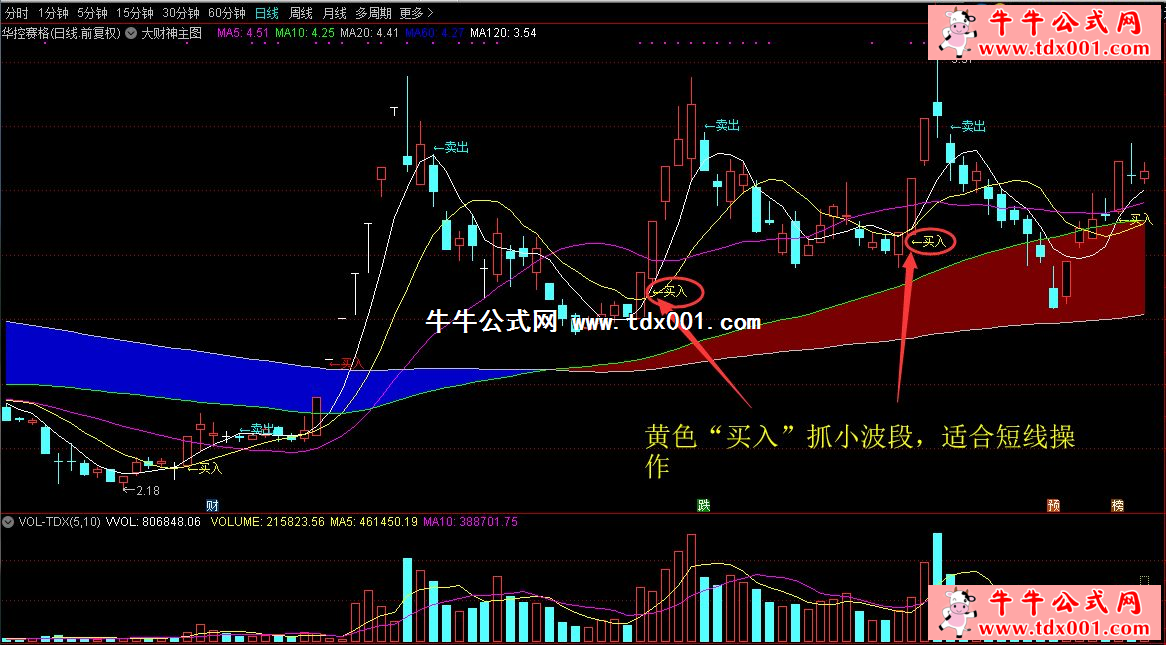Click the MA120: 3.54 moving average label

(503, 33)
